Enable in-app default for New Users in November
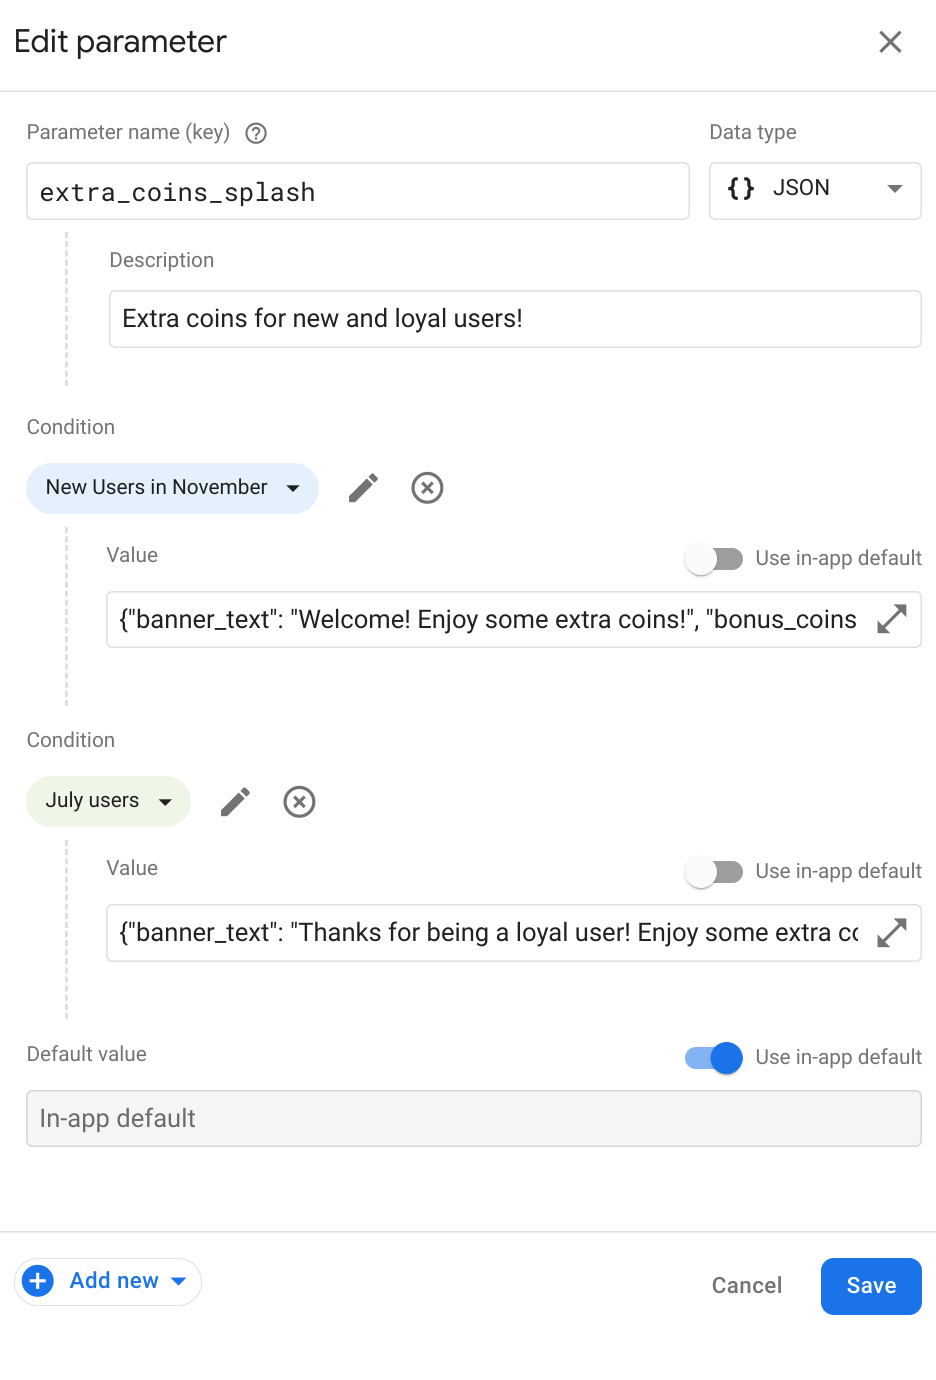Screen dimensions: 936x1380 [715, 559]
